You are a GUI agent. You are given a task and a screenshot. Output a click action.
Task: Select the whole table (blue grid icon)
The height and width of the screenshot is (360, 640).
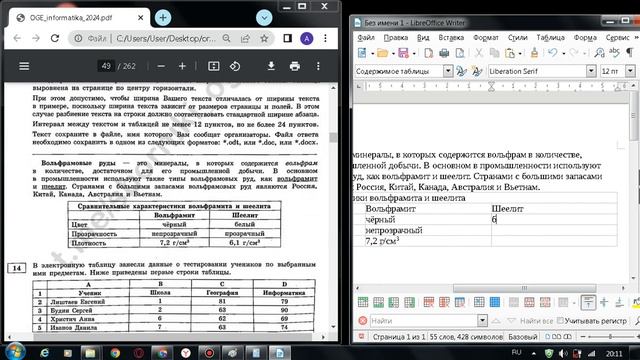pos(495,302)
